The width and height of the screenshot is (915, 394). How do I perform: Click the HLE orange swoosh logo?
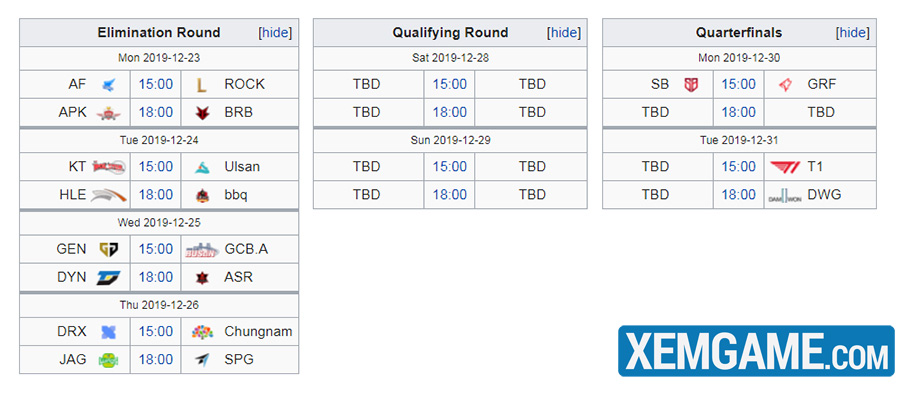109,195
